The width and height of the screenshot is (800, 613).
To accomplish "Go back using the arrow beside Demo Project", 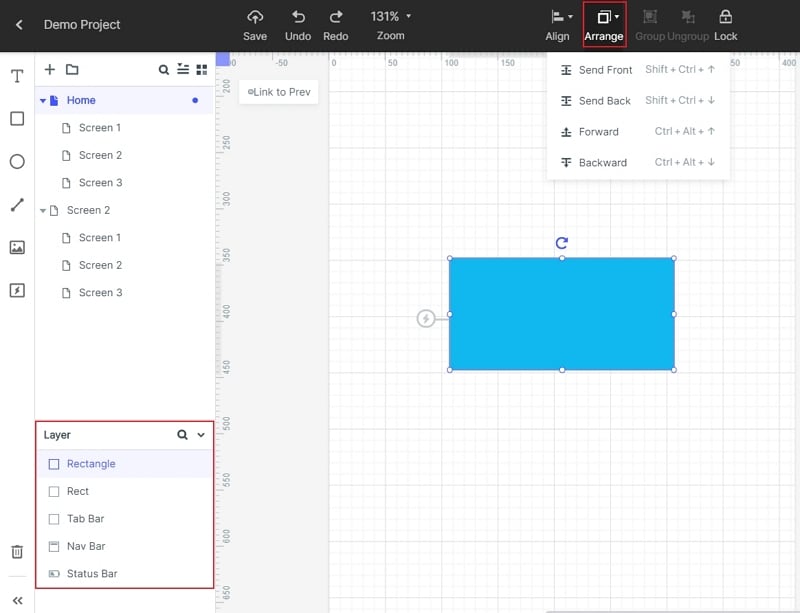I will (19, 24).
